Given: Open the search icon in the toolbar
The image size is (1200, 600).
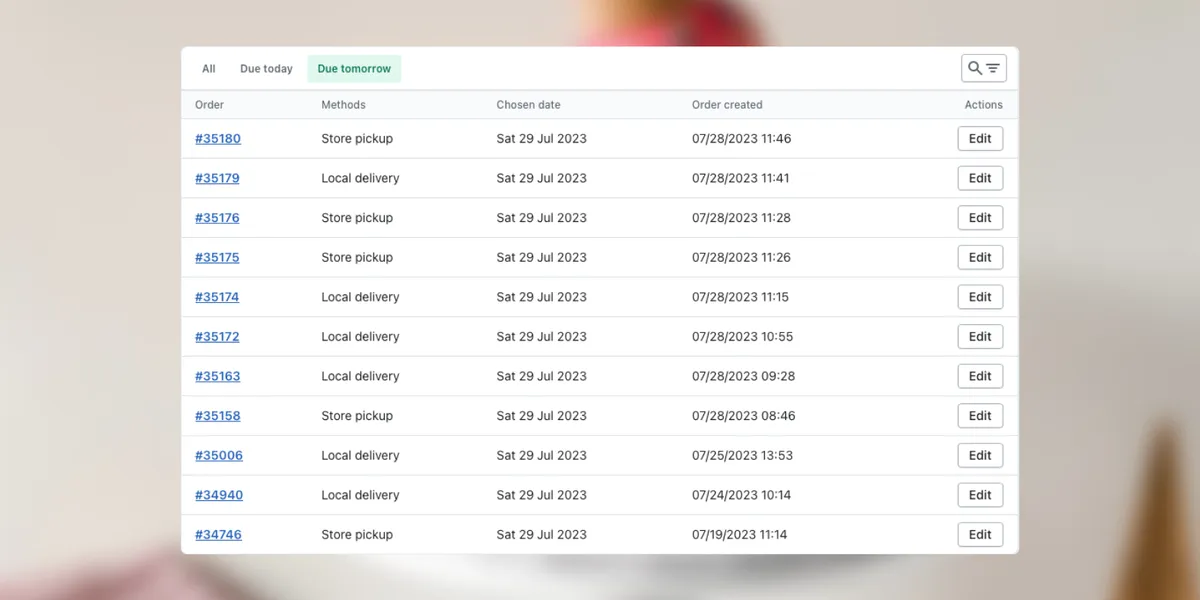Looking at the screenshot, I should (974, 67).
